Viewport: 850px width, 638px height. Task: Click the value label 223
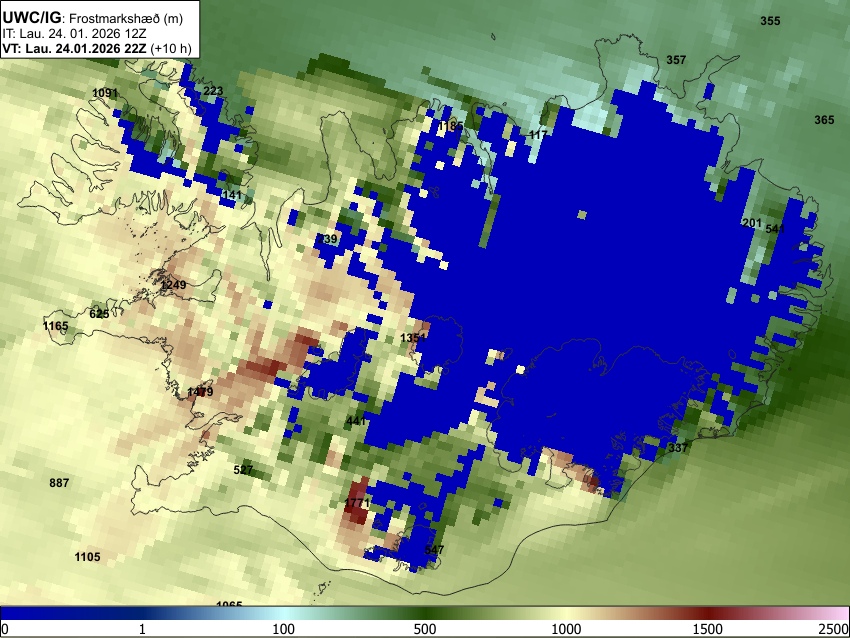click(213, 91)
